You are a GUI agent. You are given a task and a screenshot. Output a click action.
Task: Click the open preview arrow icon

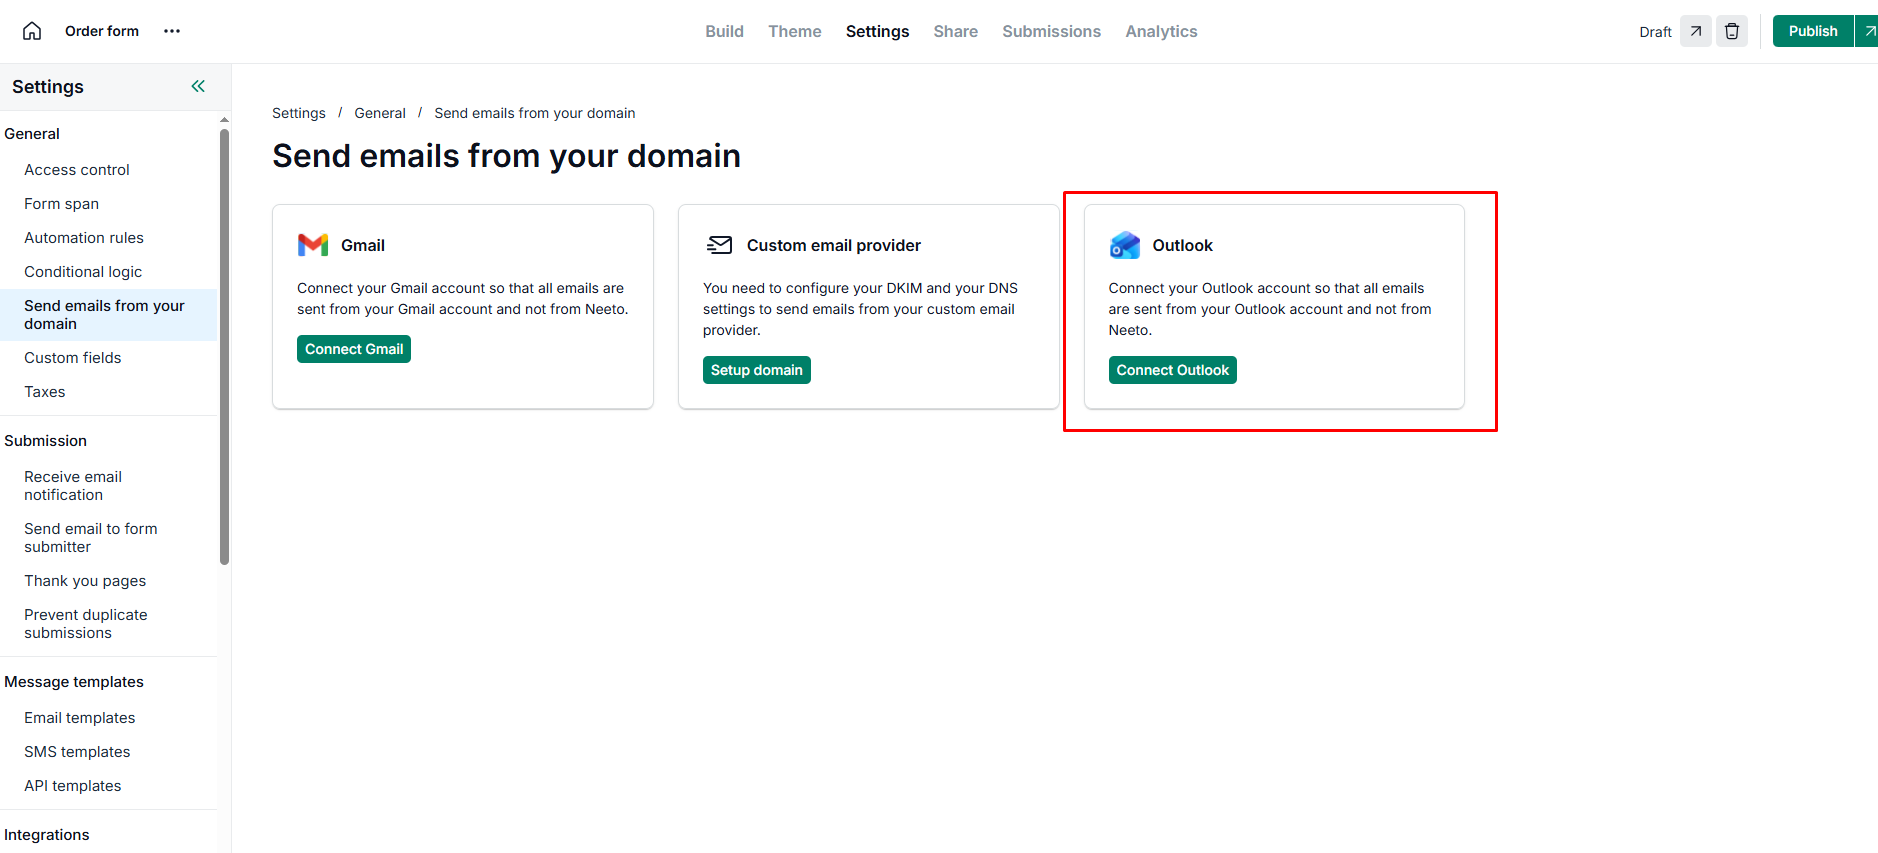[x=1695, y=31]
